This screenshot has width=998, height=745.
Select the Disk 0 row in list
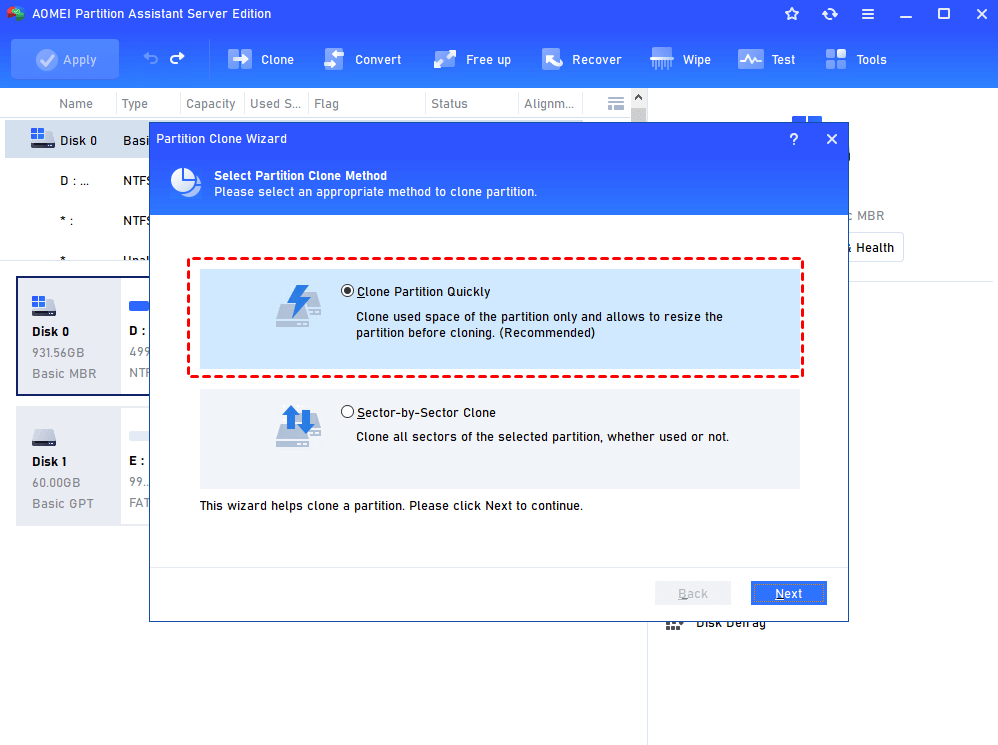77,140
